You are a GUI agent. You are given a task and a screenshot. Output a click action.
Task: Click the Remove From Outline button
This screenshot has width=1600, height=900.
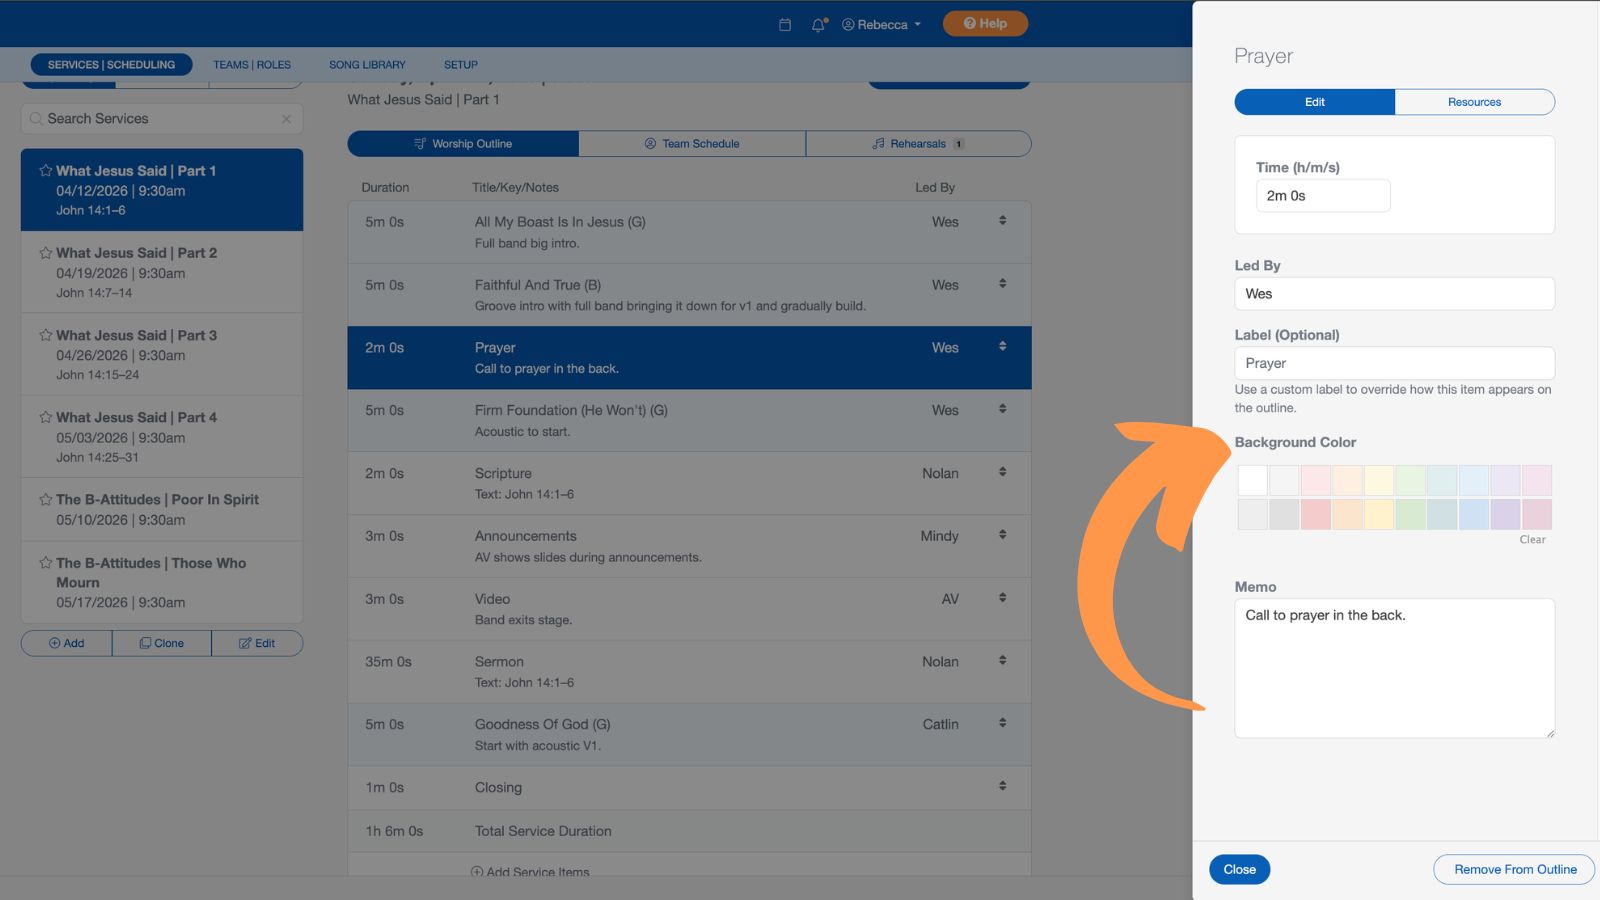pos(1513,869)
